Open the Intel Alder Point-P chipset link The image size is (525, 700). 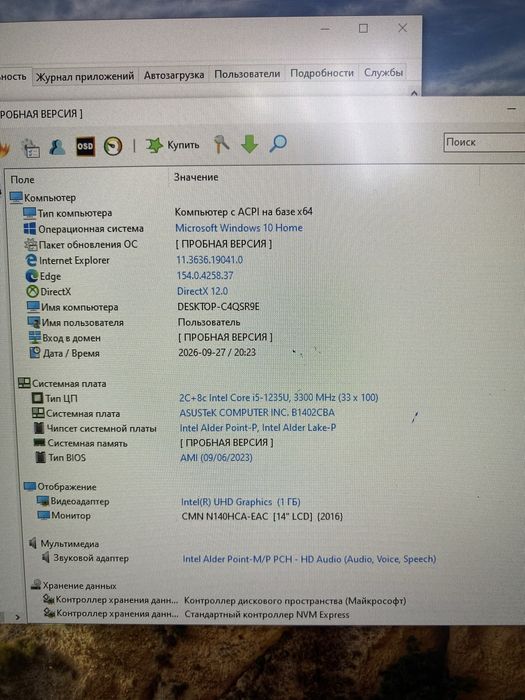pos(258,428)
